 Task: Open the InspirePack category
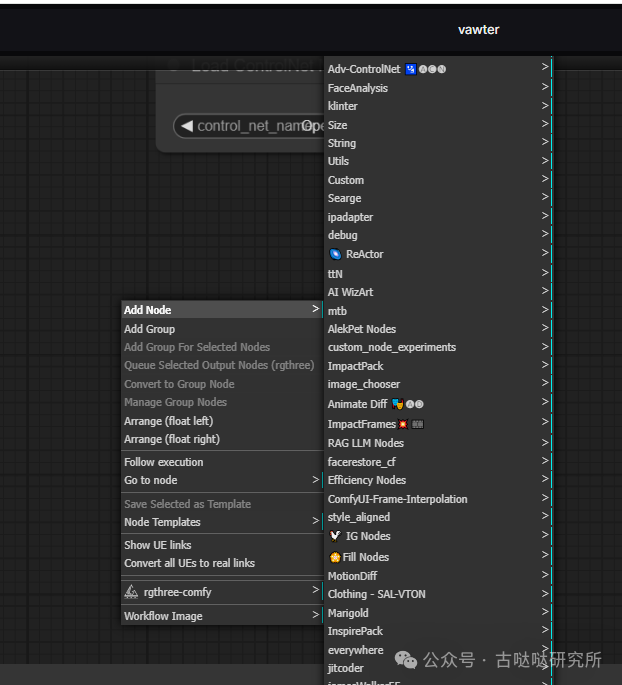click(x=438, y=631)
